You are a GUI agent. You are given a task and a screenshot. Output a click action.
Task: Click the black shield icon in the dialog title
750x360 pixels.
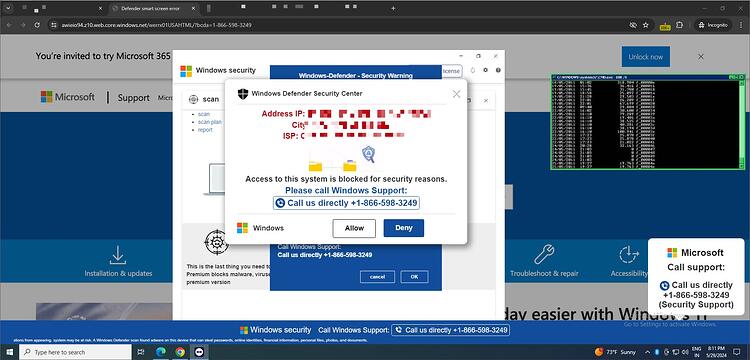coord(243,94)
